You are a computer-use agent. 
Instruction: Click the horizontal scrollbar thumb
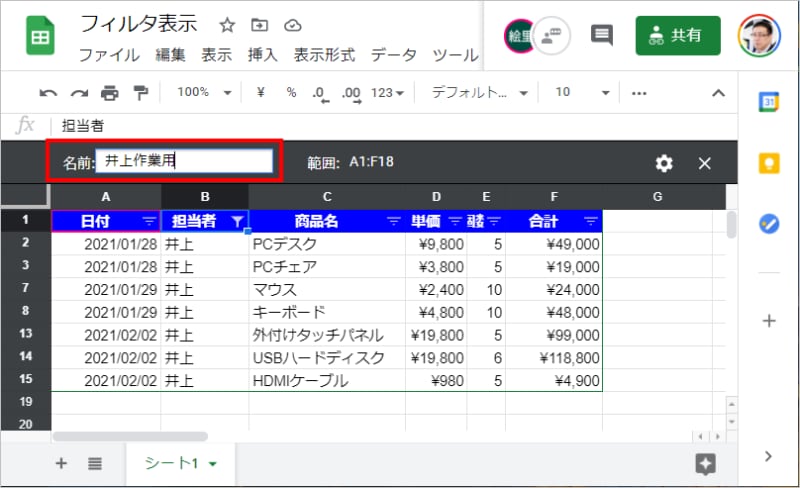130,436
